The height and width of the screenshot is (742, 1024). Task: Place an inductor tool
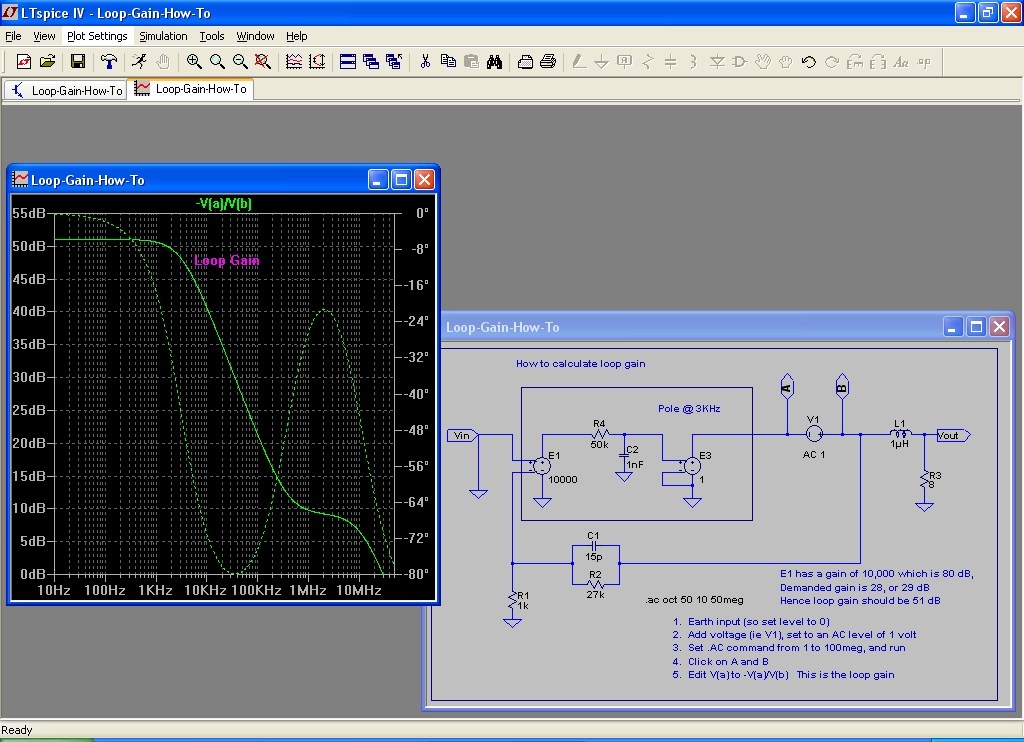(694, 61)
